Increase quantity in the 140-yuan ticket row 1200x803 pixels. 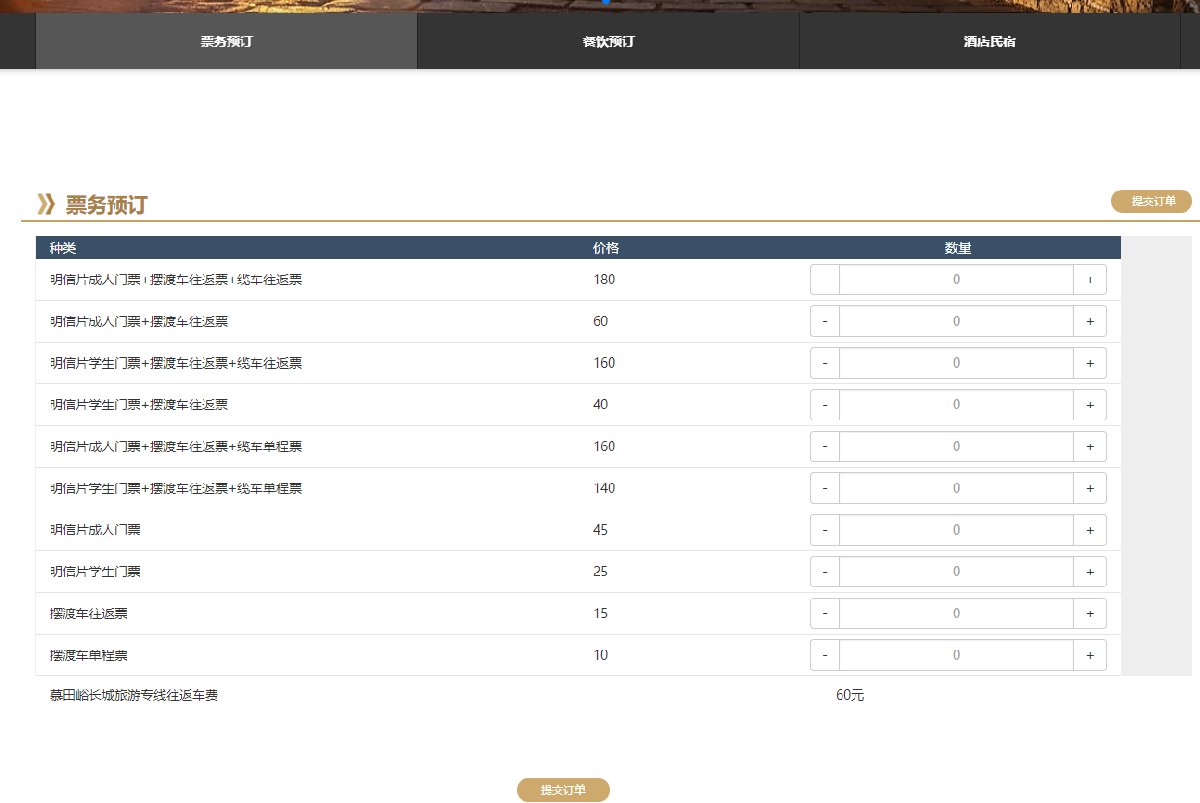(1090, 488)
